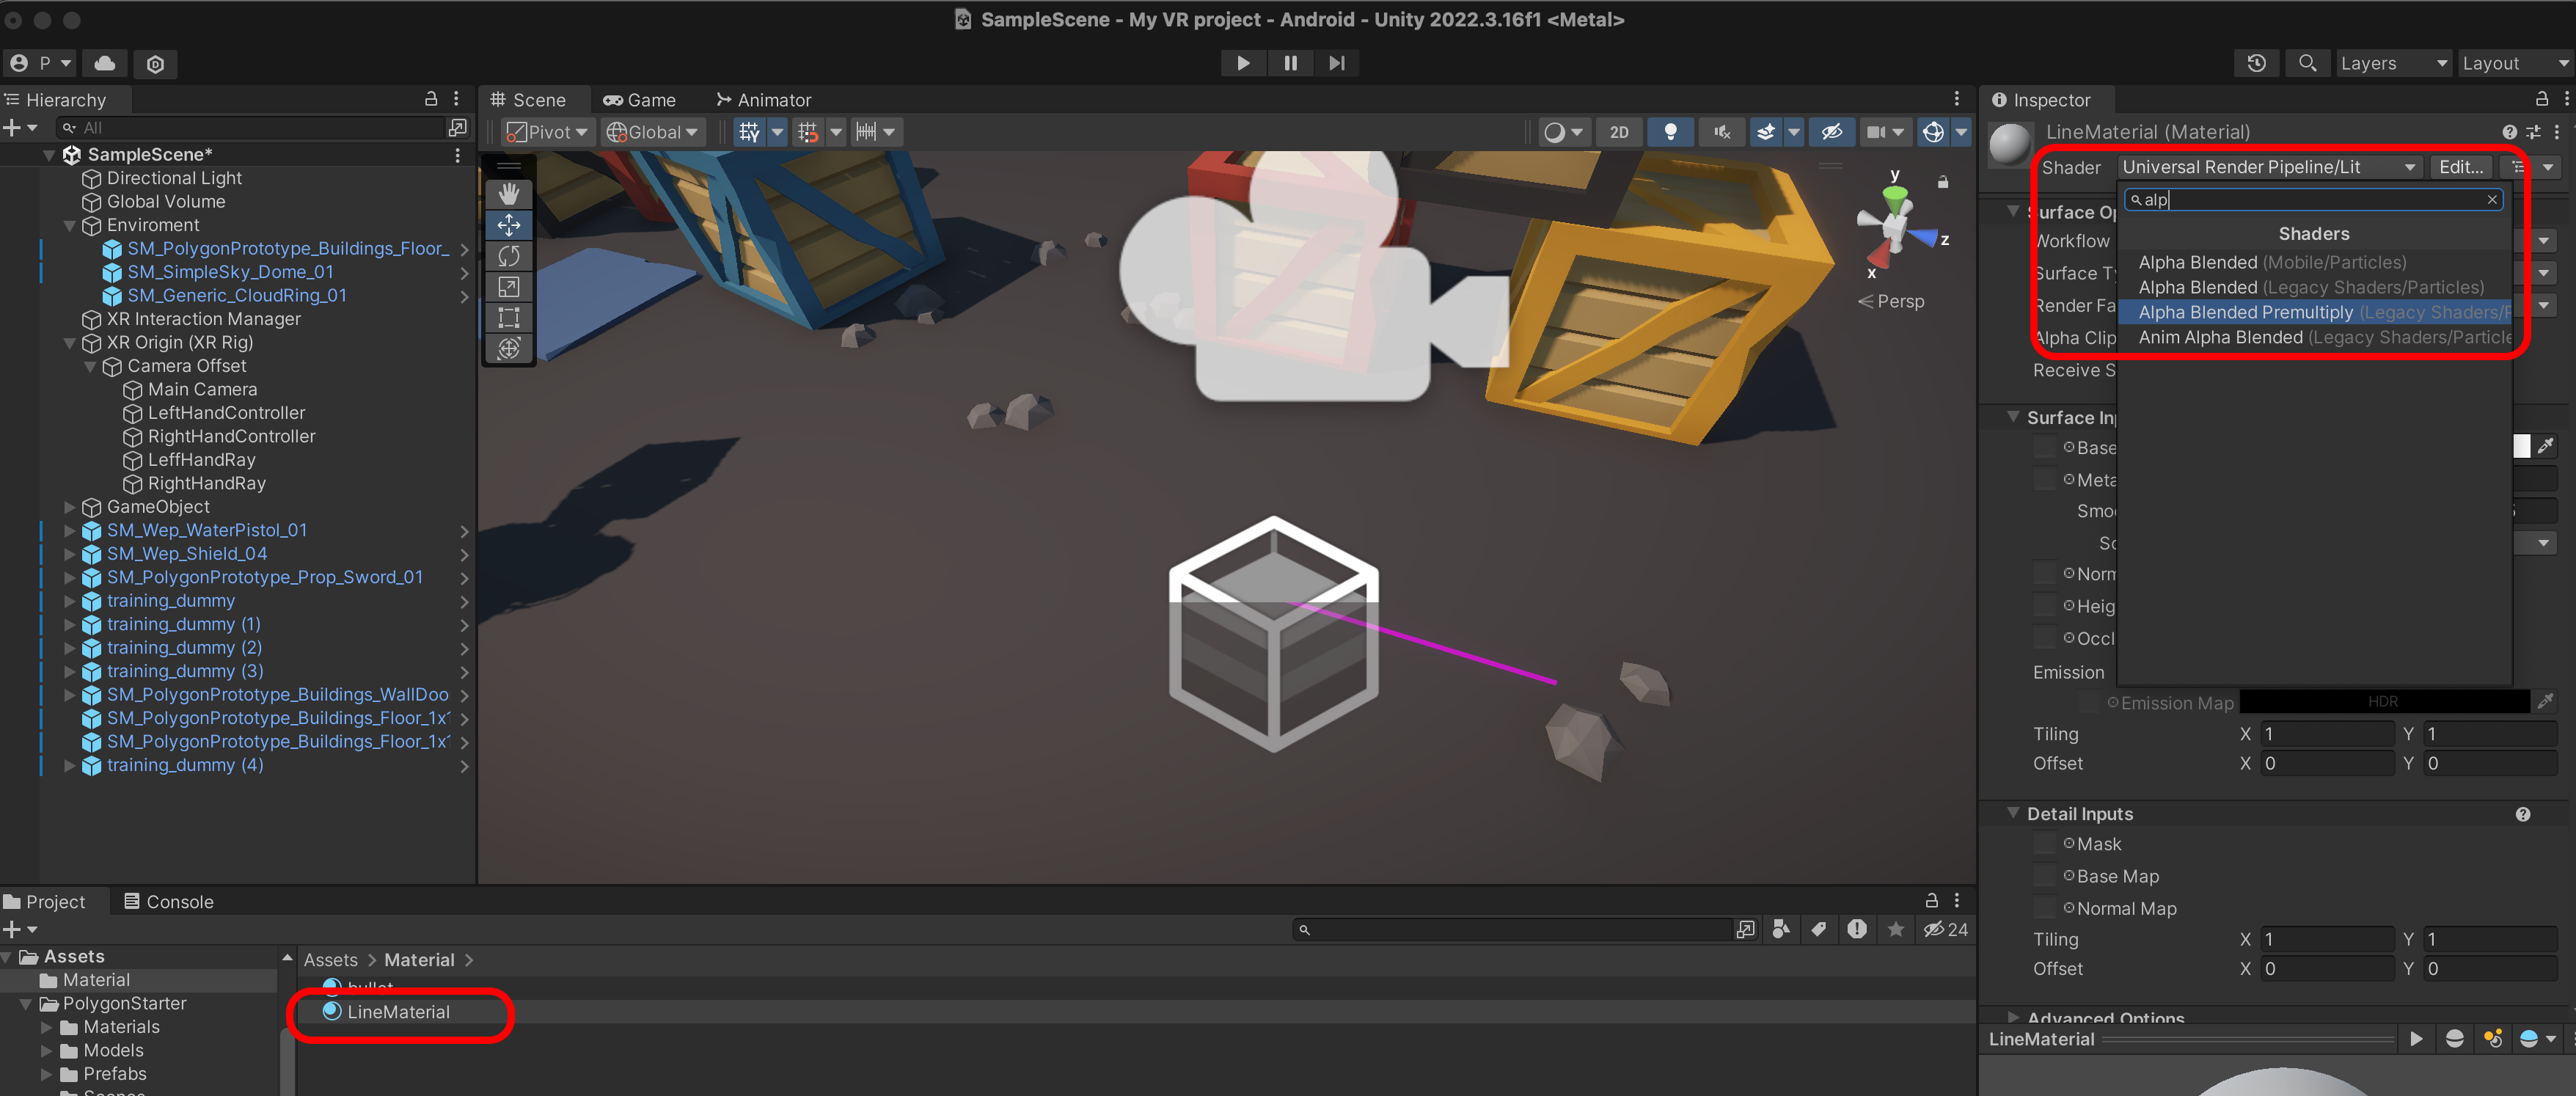Expand the GameObject hierarchy item

(70, 507)
